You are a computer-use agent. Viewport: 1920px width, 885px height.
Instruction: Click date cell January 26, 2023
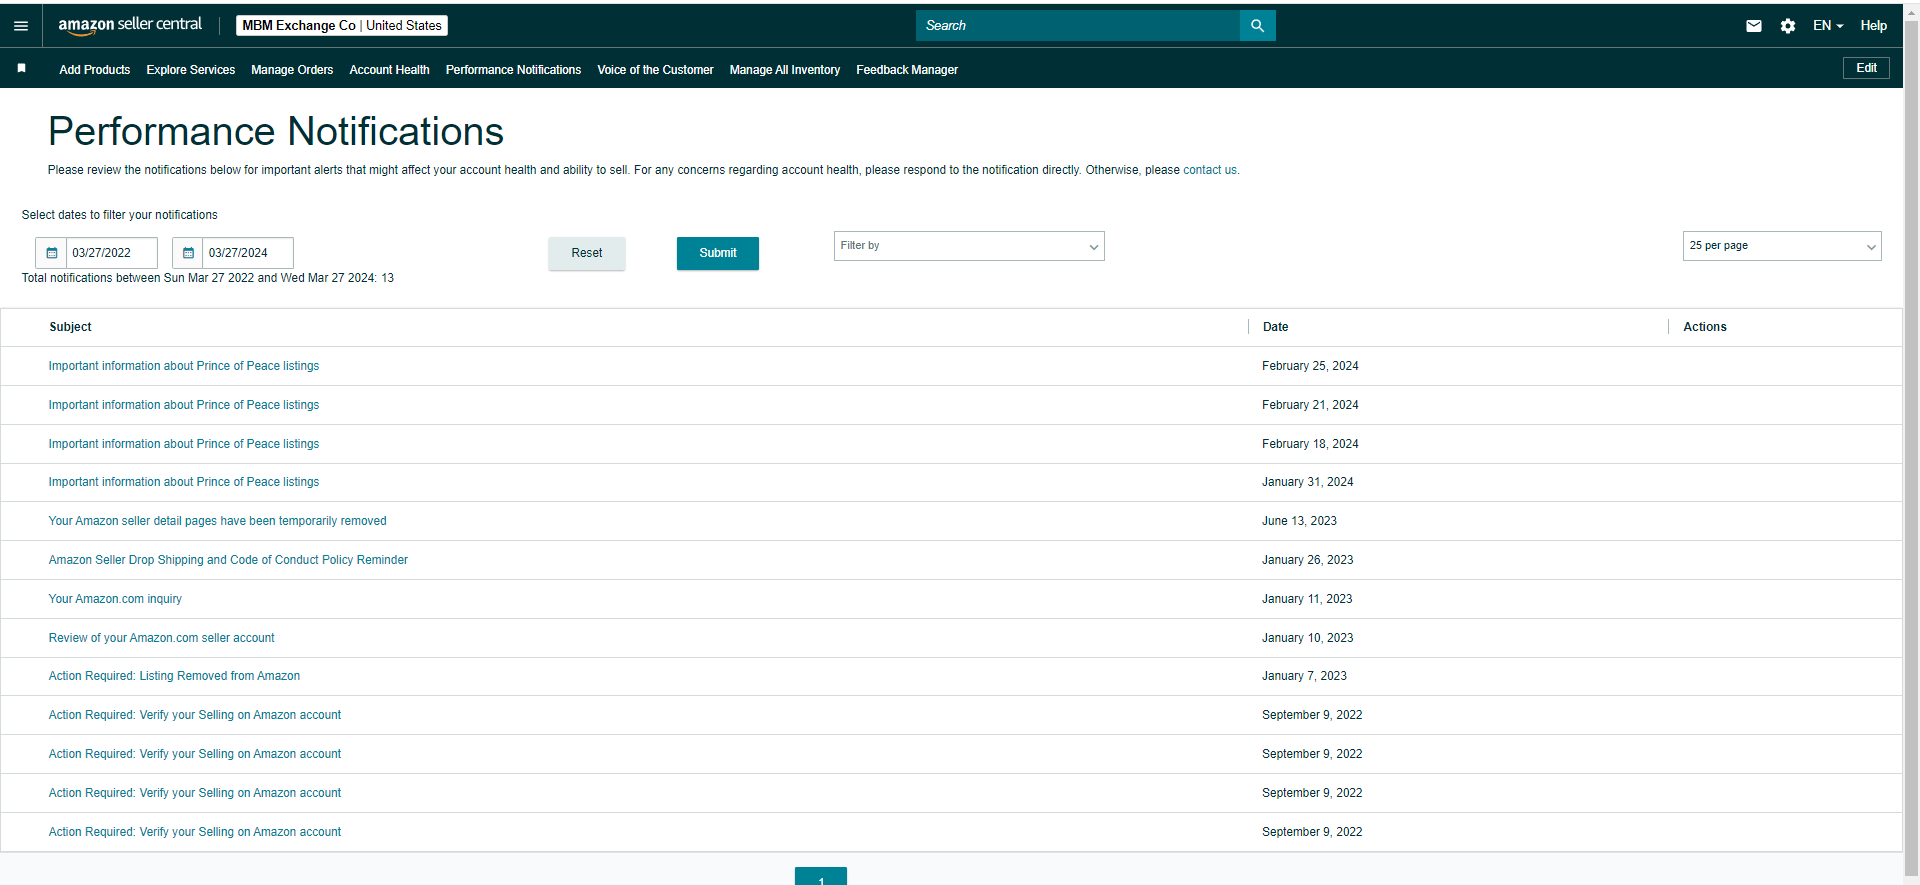pyautogui.click(x=1307, y=560)
